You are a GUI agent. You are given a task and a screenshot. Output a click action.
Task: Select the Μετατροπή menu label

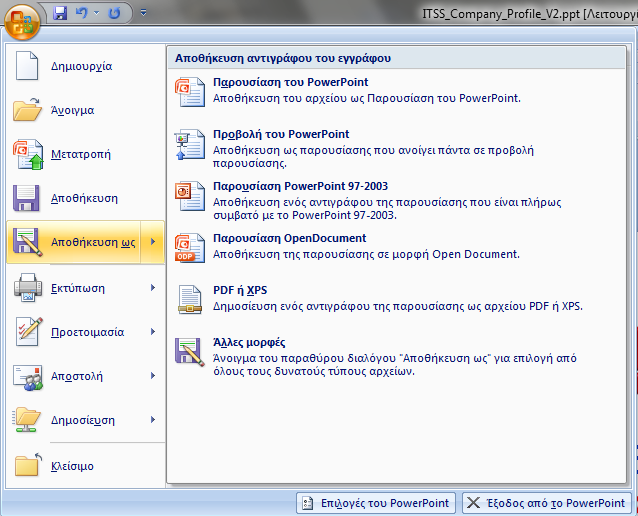pyautogui.click(x=81, y=154)
